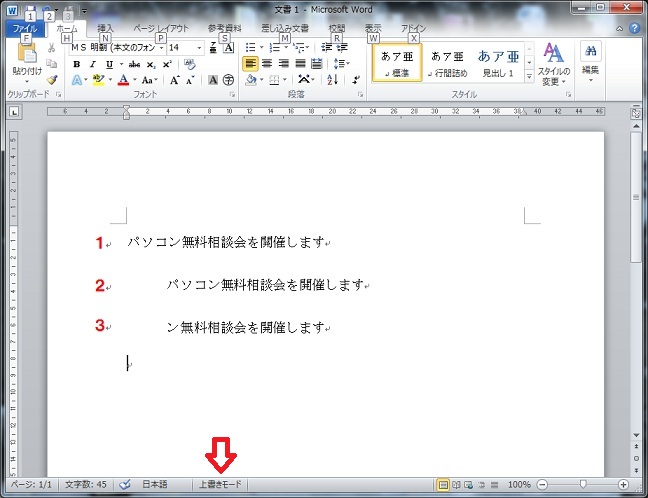Click the Sort A-Z icon
This screenshot has width=648, height=498.
click(332, 79)
